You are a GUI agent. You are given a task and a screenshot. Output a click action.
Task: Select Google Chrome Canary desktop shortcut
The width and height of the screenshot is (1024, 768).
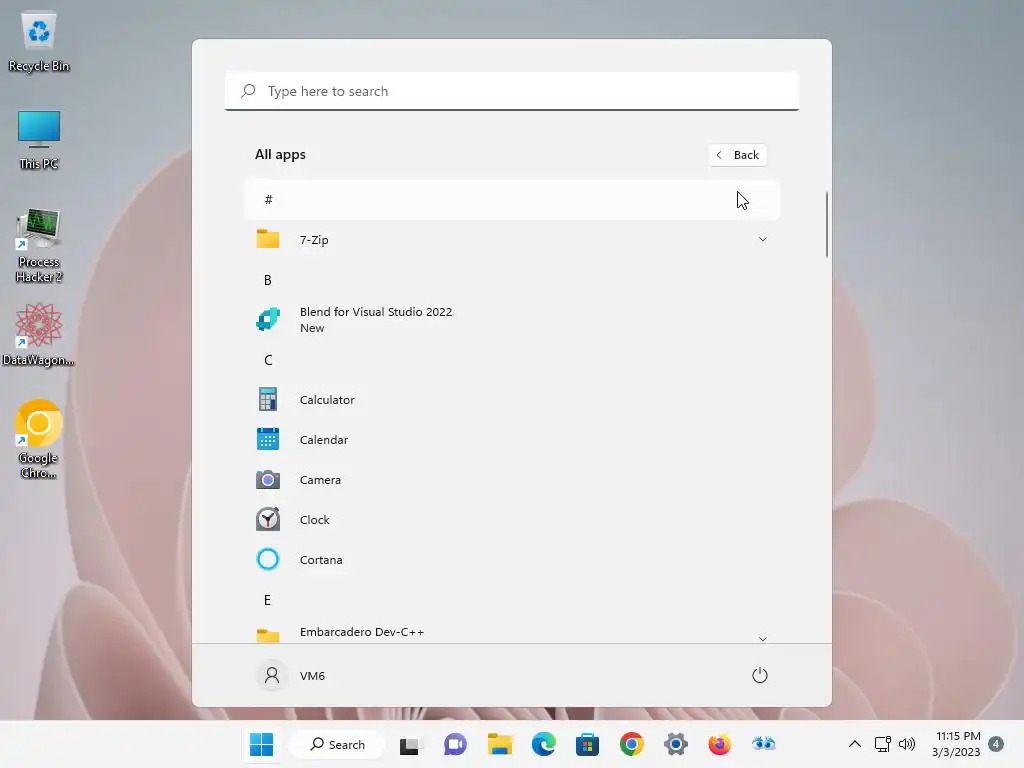pyautogui.click(x=39, y=439)
